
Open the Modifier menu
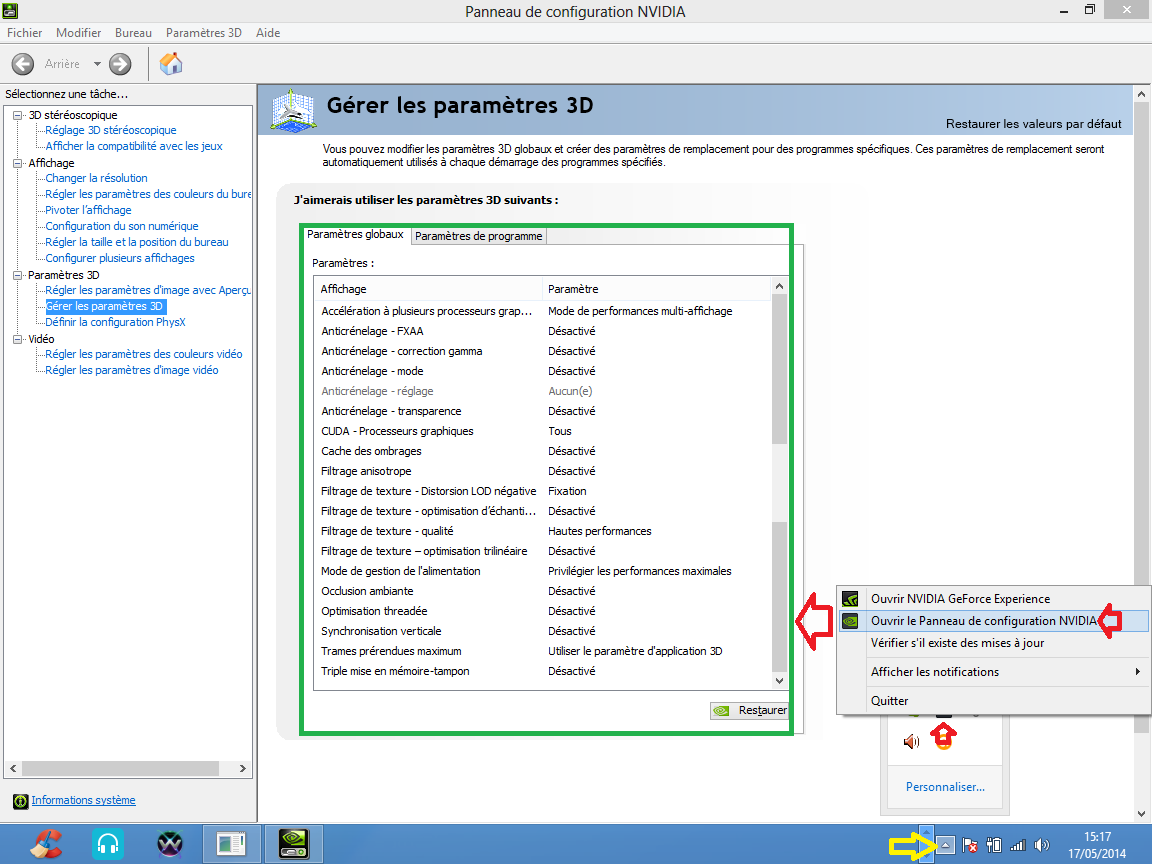[x=79, y=33]
